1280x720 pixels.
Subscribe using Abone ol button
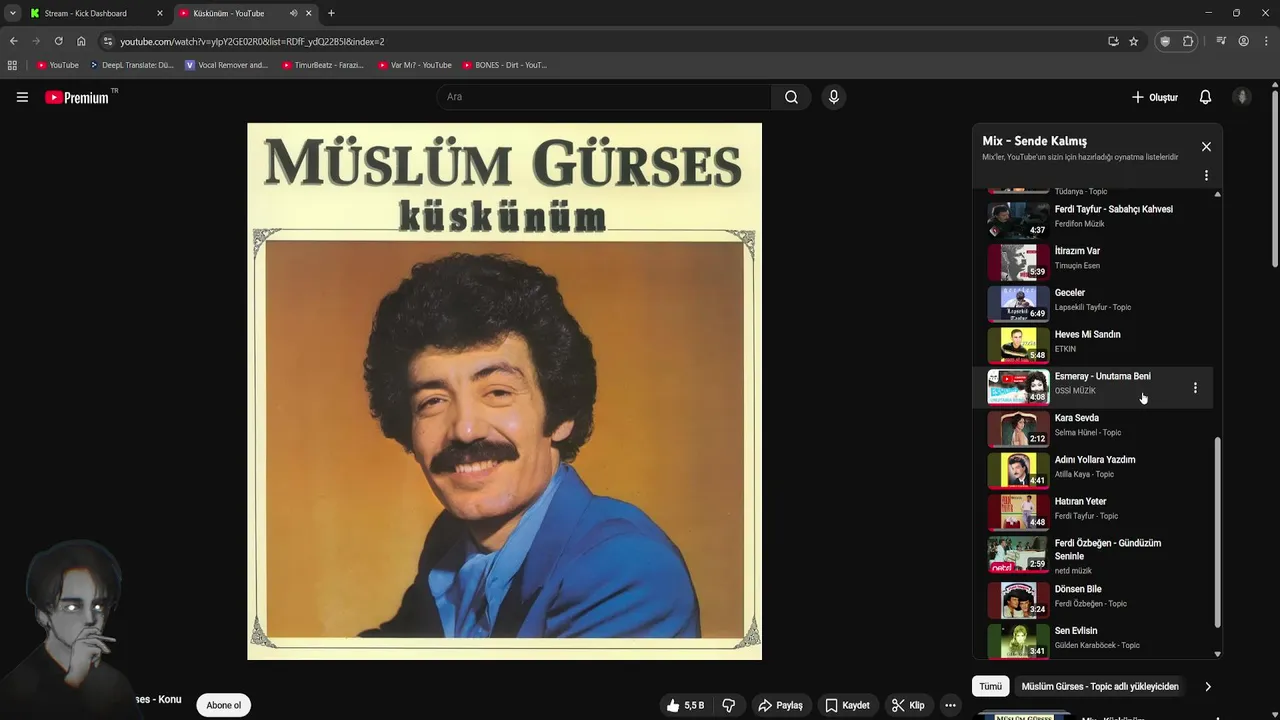(224, 705)
